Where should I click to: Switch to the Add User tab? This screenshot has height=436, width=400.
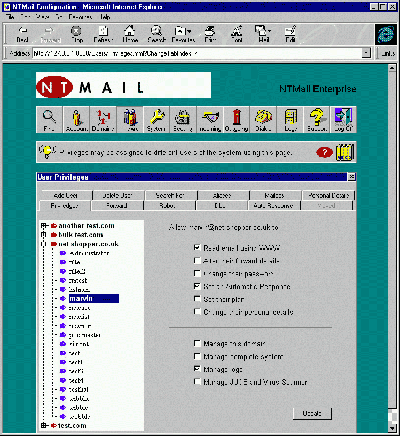[x=66, y=195]
